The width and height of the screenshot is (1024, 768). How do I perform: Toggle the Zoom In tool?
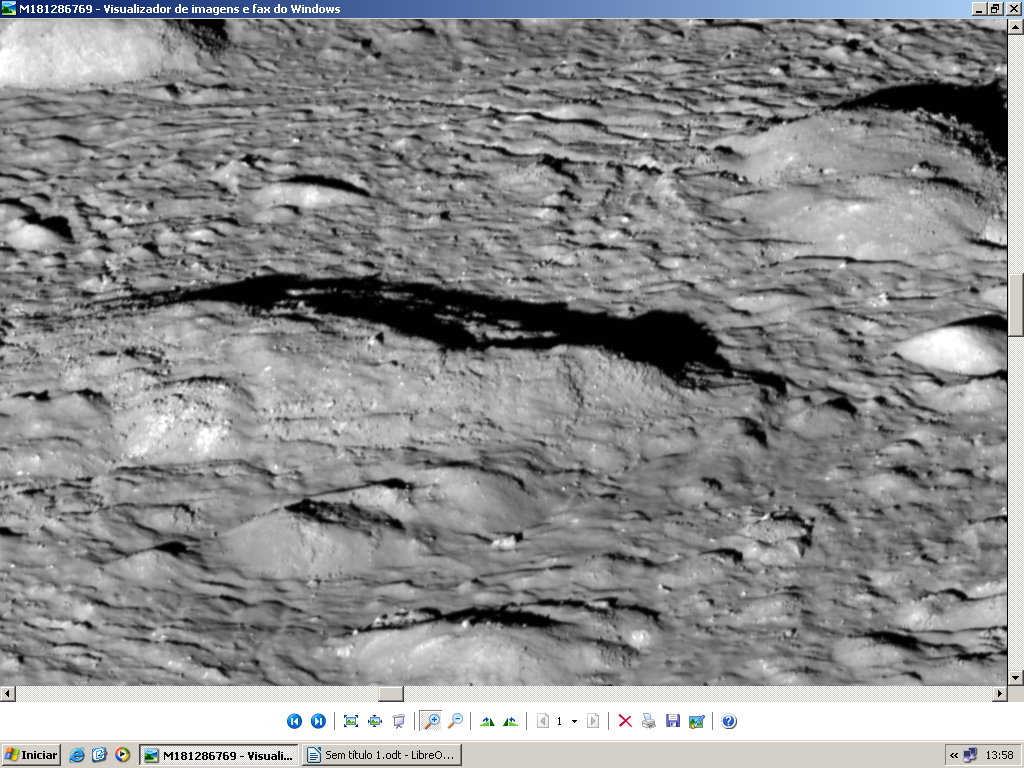431,721
